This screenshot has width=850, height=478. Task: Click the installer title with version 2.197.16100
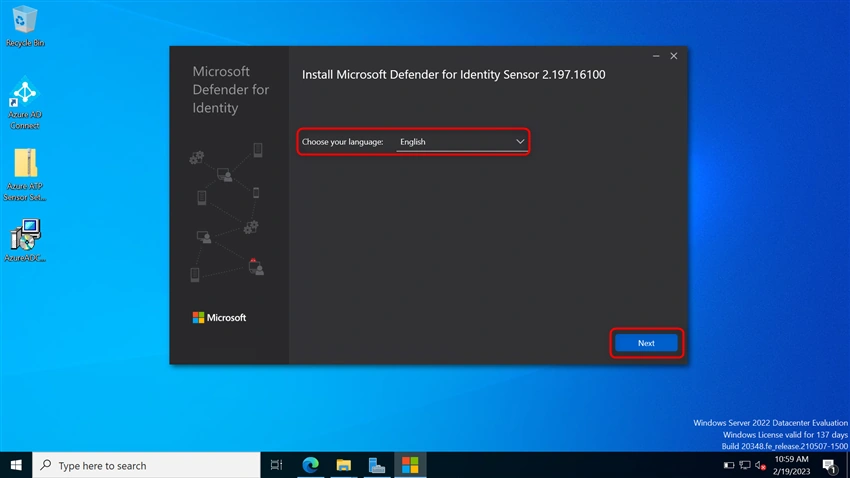click(x=453, y=75)
